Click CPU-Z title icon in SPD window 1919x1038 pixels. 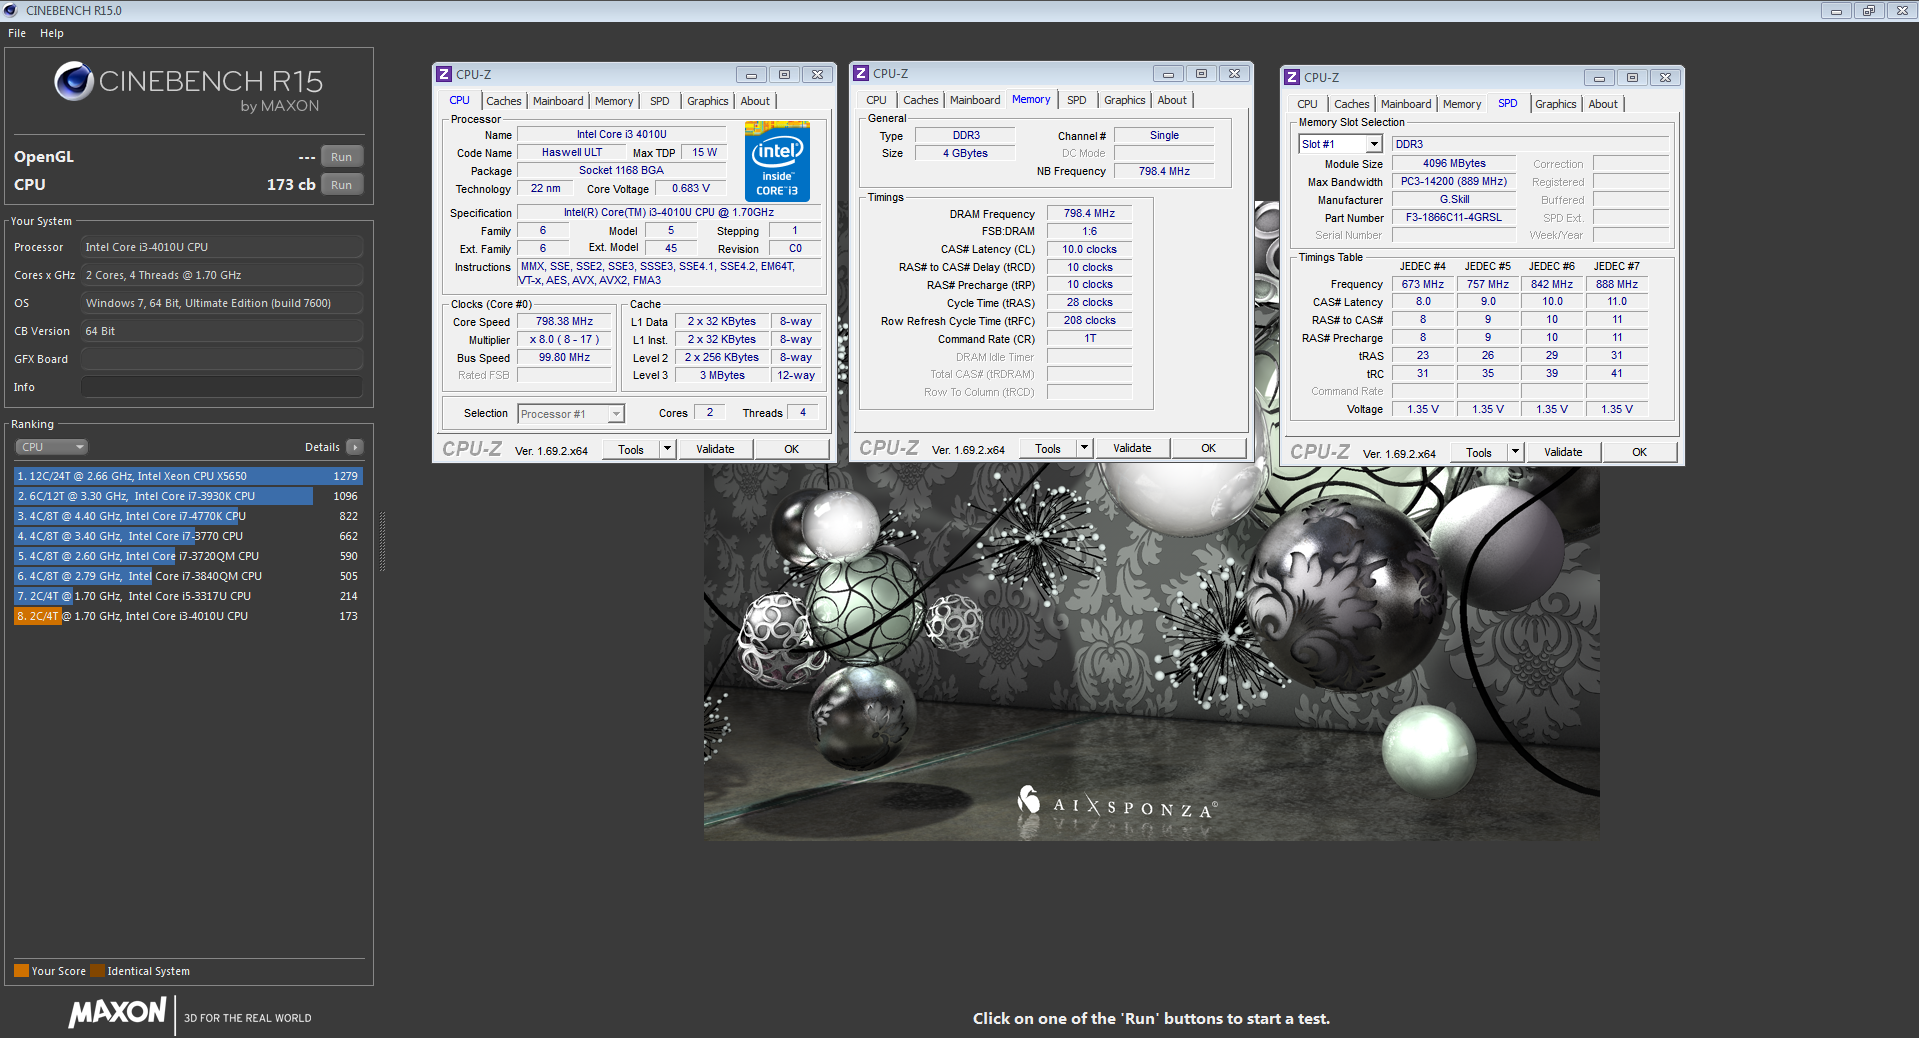click(1292, 77)
